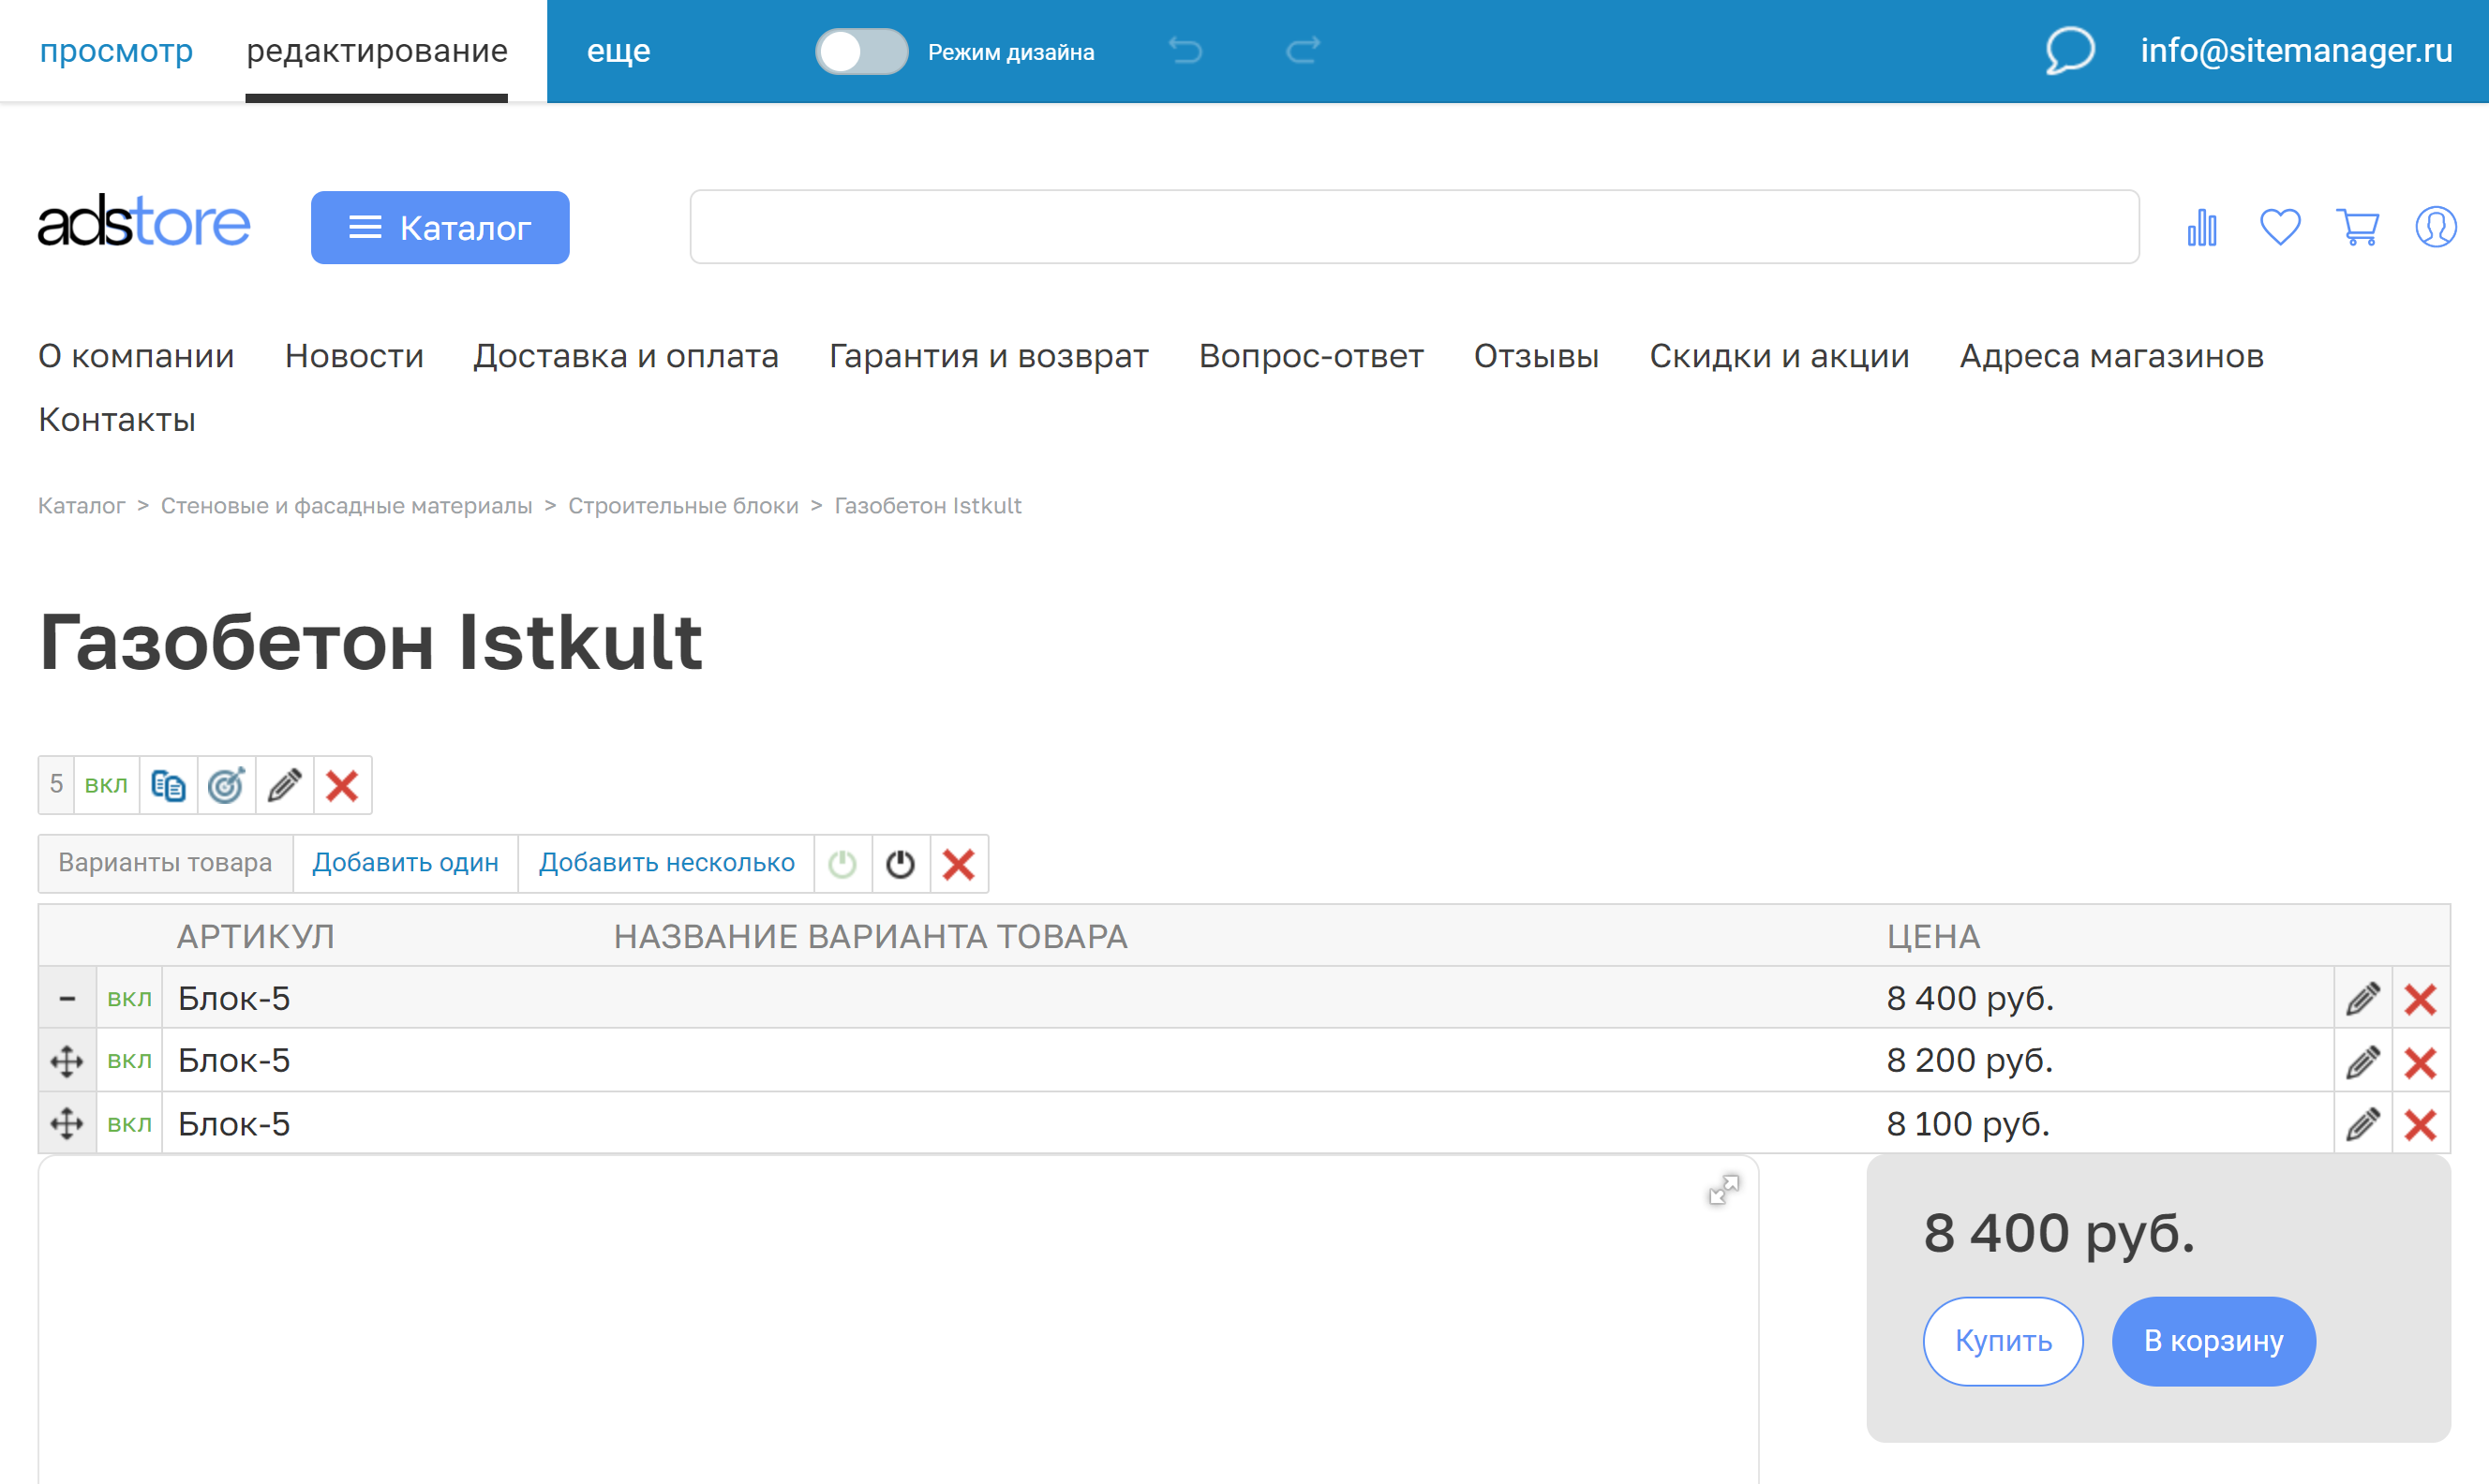2489x1484 pixels.
Task: Enable all variants with green power icon
Action: [843, 863]
